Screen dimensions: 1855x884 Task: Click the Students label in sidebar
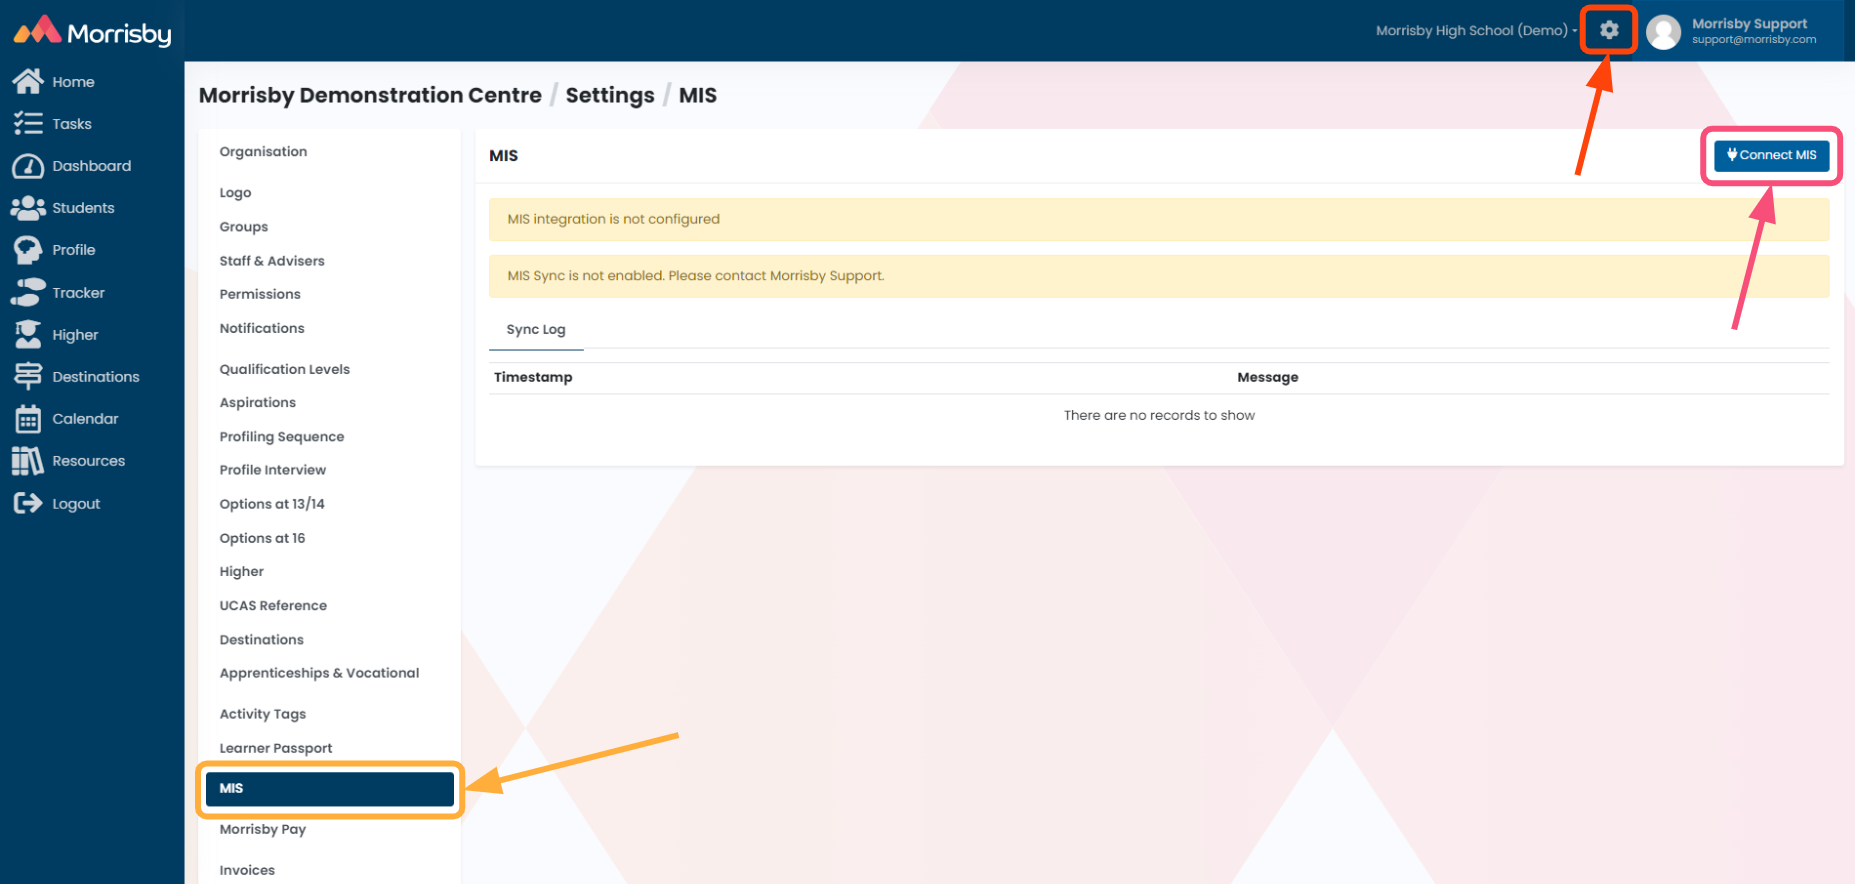[x=84, y=208]
